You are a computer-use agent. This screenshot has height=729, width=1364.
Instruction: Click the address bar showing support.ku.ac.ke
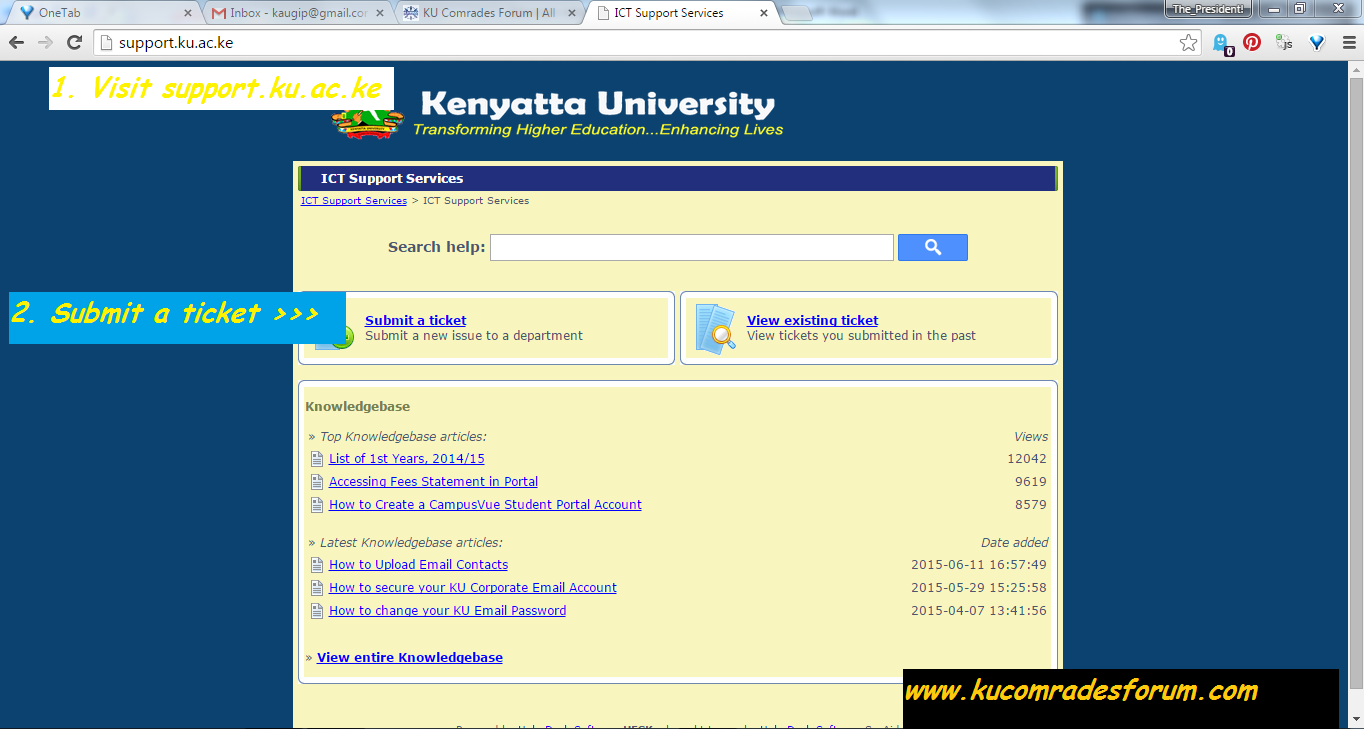[x=640, y=43]
